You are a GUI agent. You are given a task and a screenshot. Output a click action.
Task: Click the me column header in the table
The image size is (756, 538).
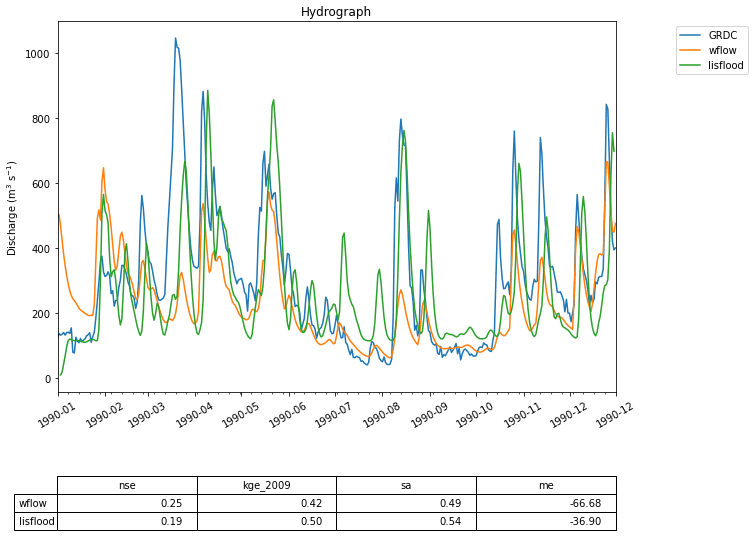[x=545, y=485]
